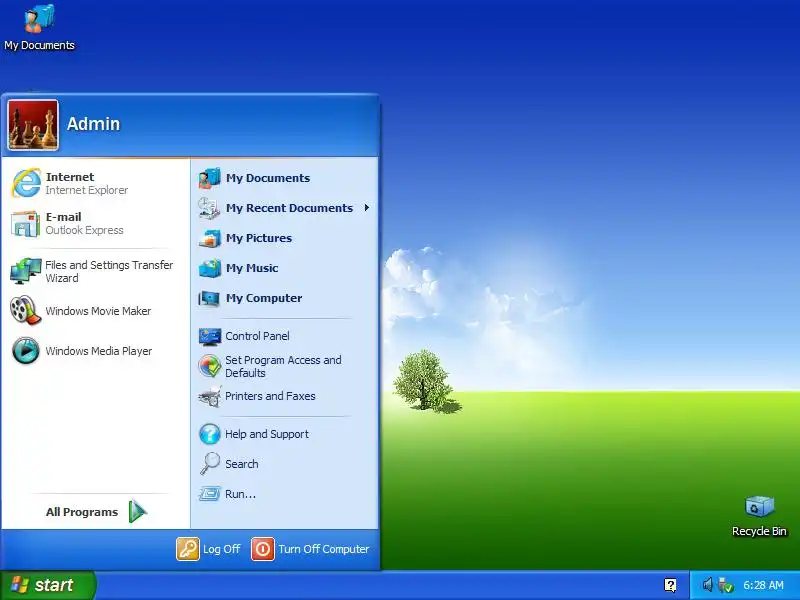Click the network security tray icon
800x600 pixels.
click(726, 585)
